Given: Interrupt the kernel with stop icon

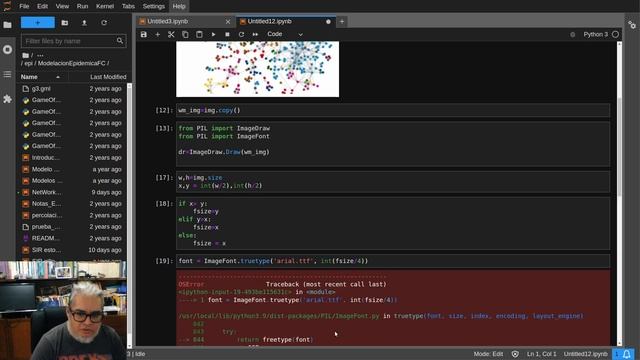Looking at the screenshot, I should [227, 34].
